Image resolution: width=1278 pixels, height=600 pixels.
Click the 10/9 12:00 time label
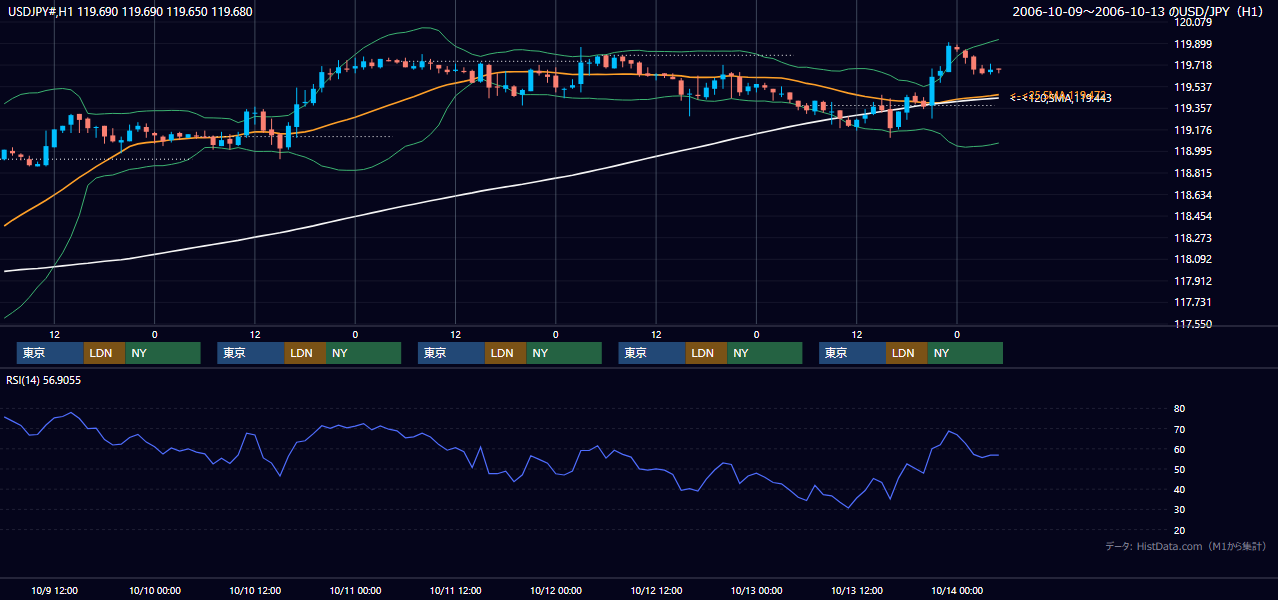[55, 590]
